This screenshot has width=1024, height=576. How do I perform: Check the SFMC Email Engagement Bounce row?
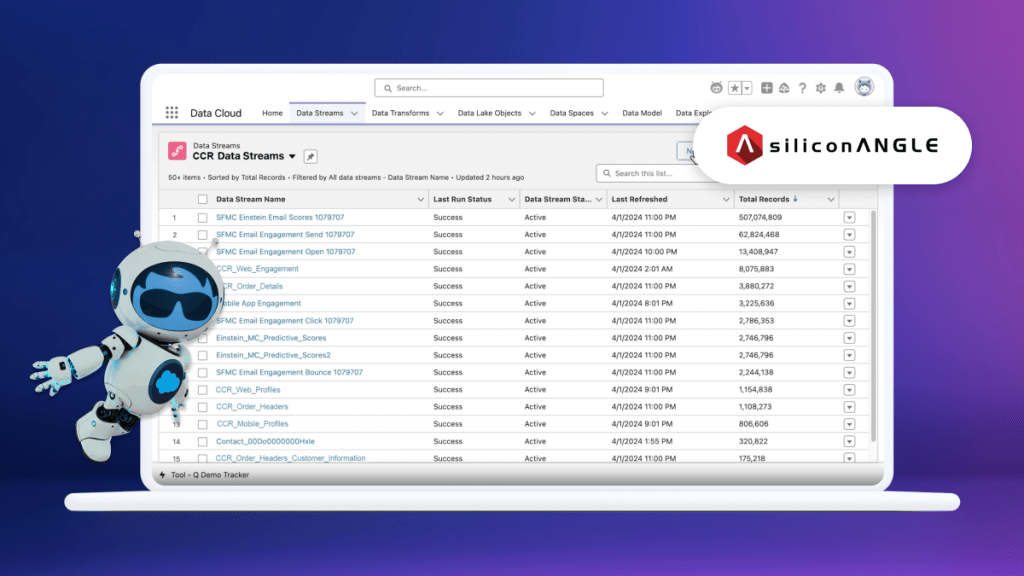point(202,372)
